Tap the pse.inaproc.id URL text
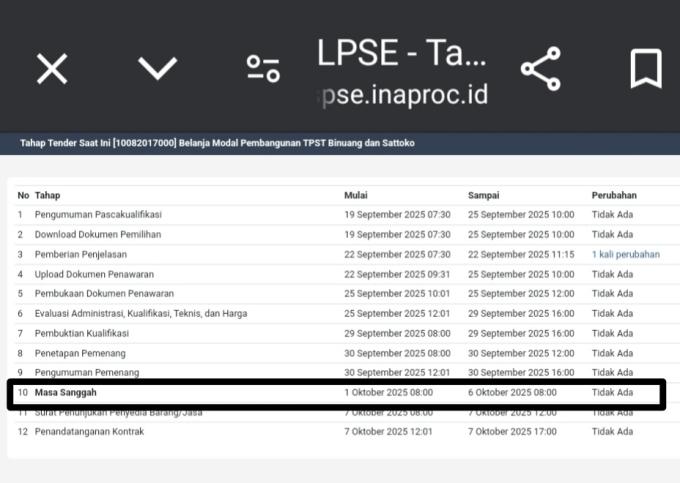Screen dimensions: 680x483 pyautogui.click(x=401, y=95)
